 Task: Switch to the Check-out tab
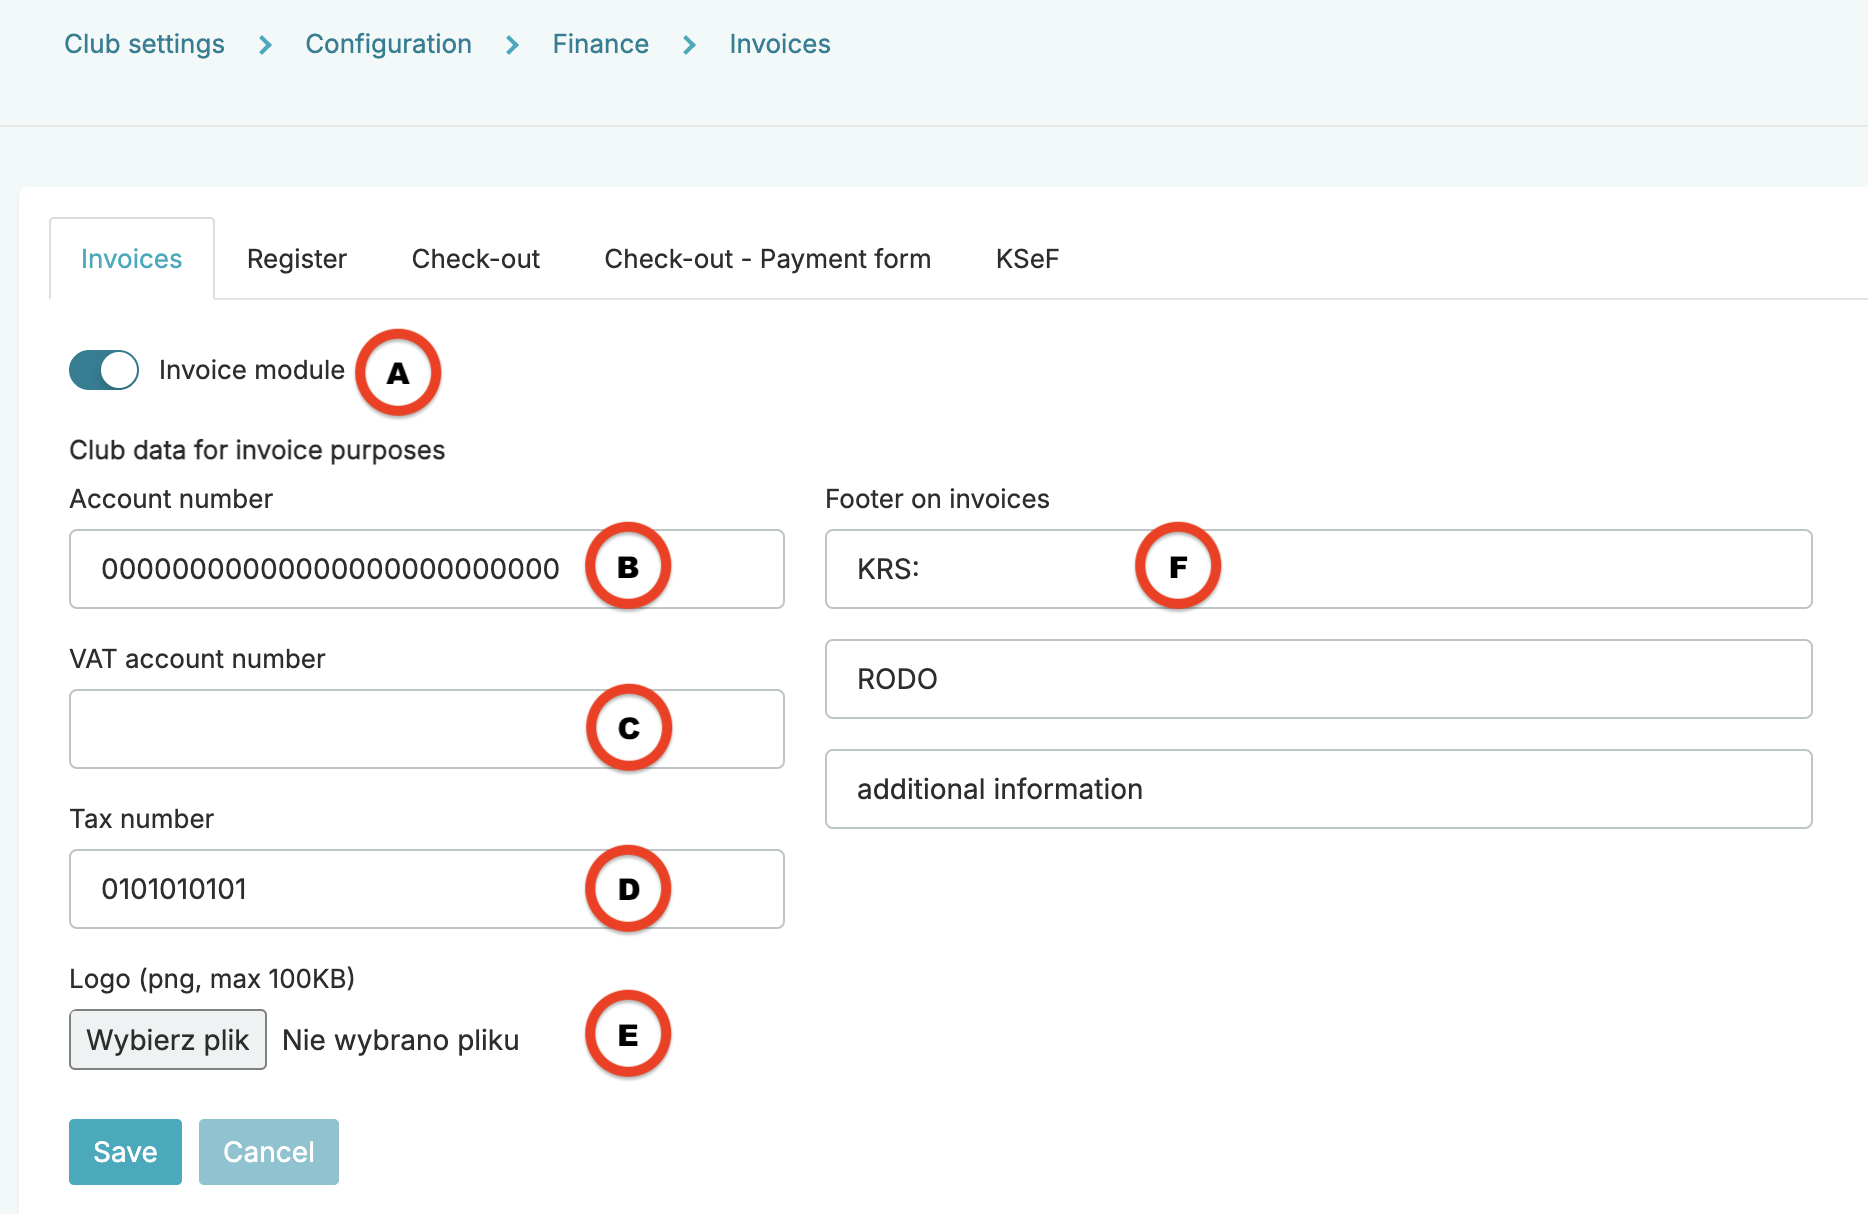tap(475, 259)
